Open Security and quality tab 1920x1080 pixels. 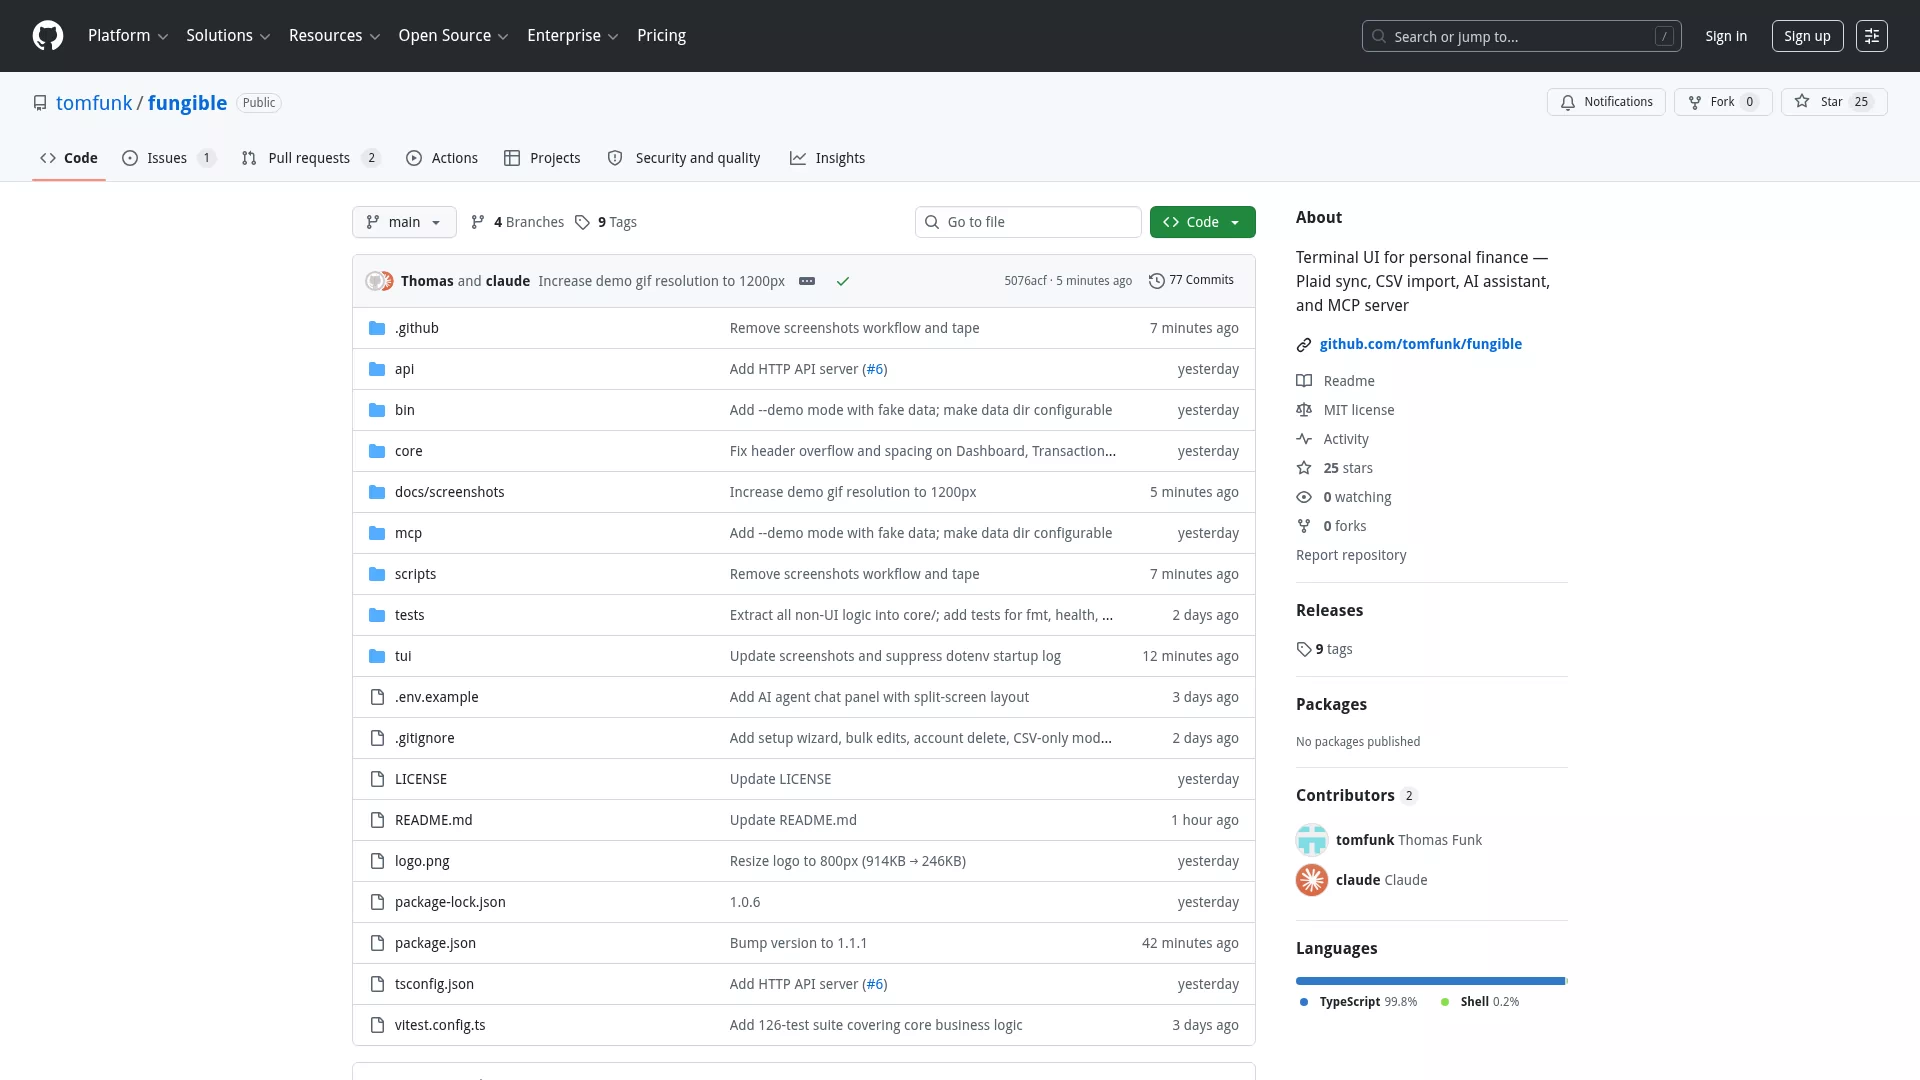coord(684,158)
